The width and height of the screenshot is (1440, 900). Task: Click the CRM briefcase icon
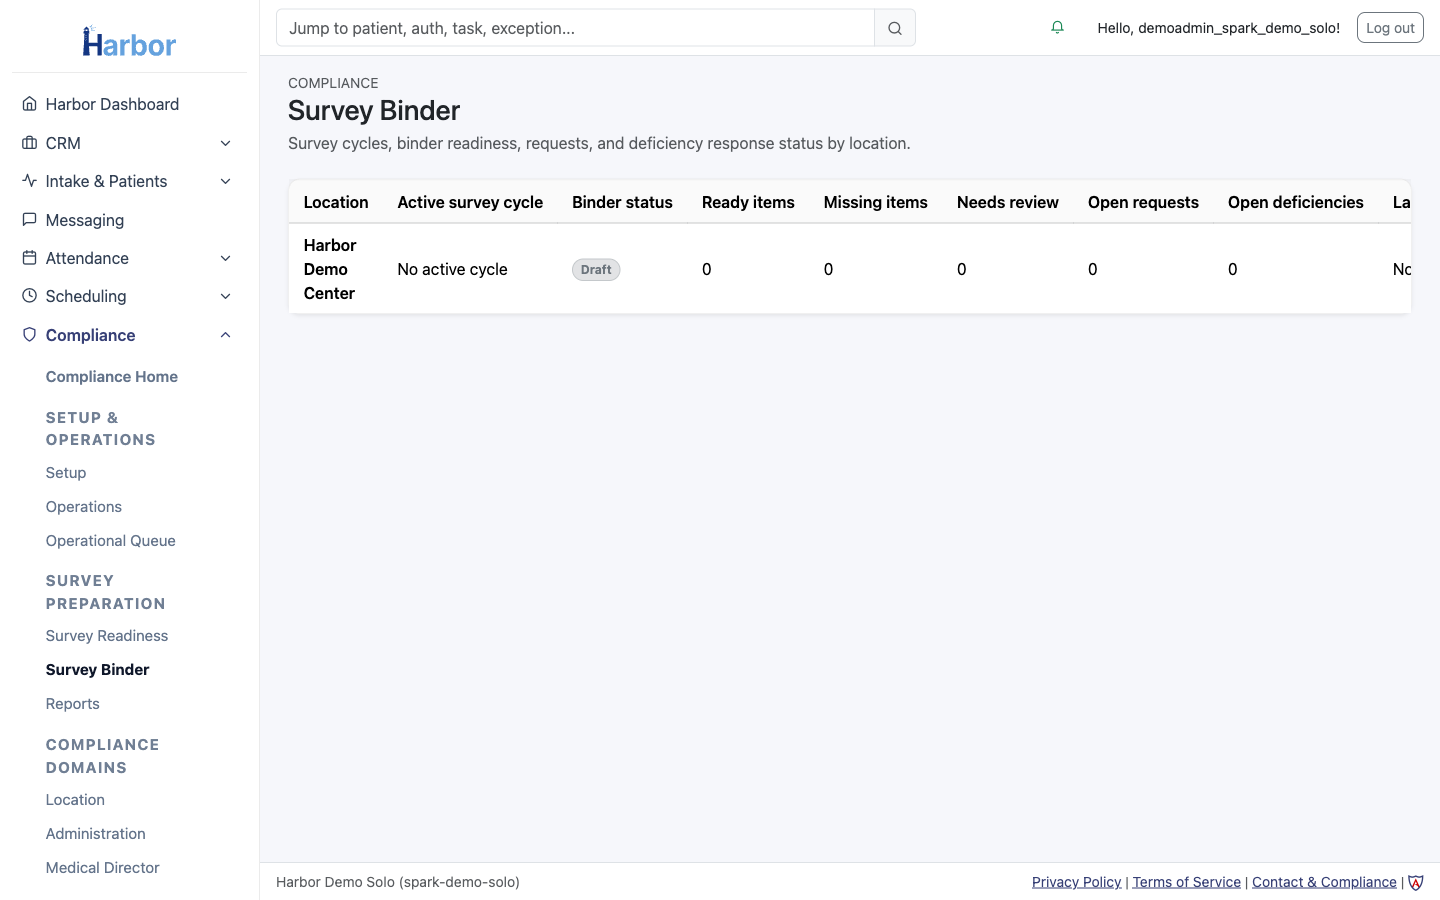point(29,143)
